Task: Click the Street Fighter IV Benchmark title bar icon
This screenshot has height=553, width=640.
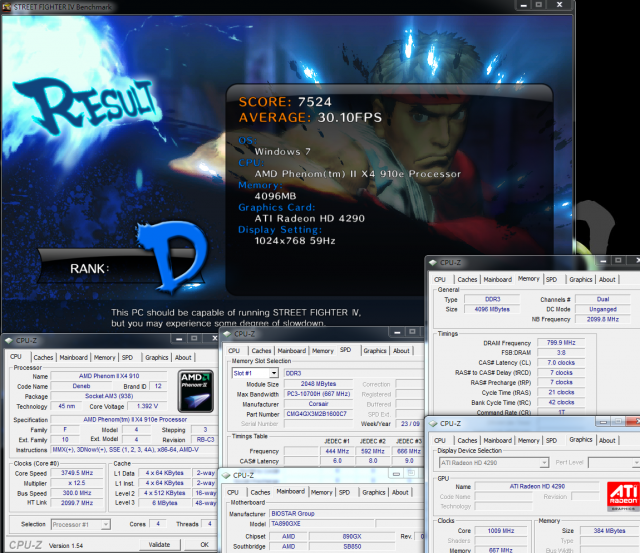Action: [x=7, y=7]
